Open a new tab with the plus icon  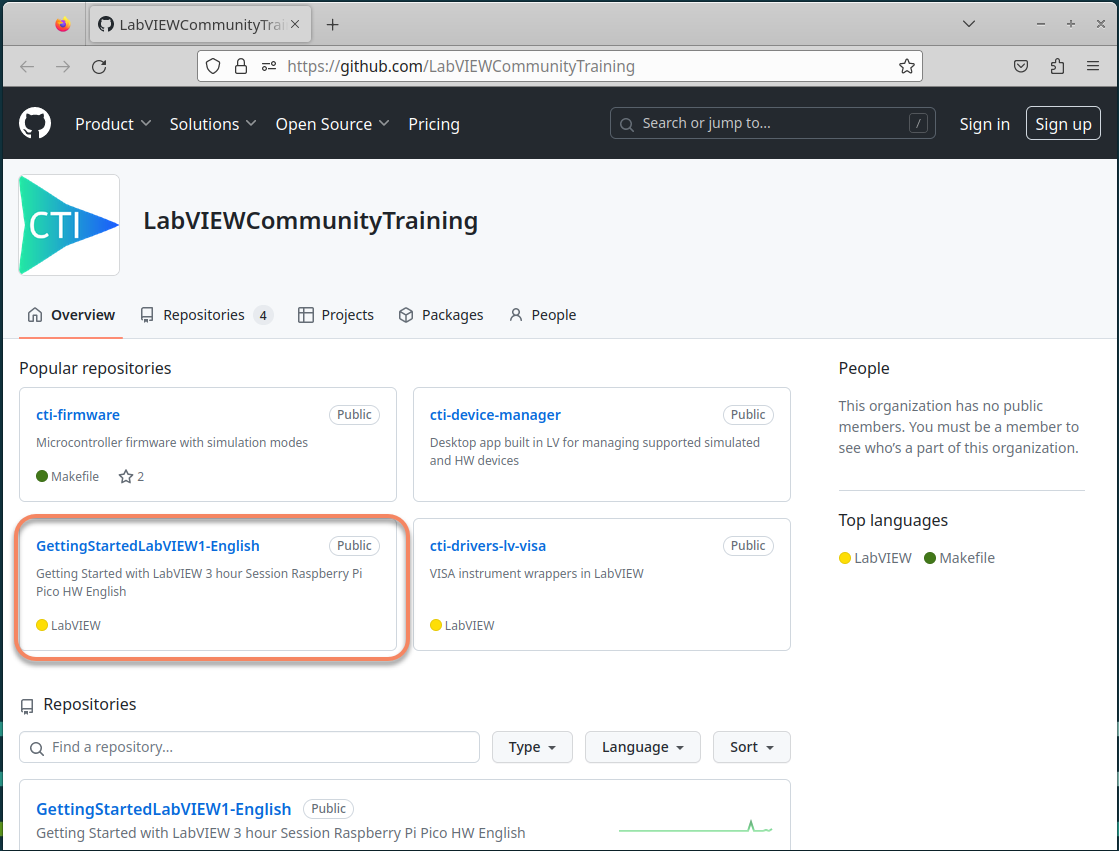click(x=333, y=25)
